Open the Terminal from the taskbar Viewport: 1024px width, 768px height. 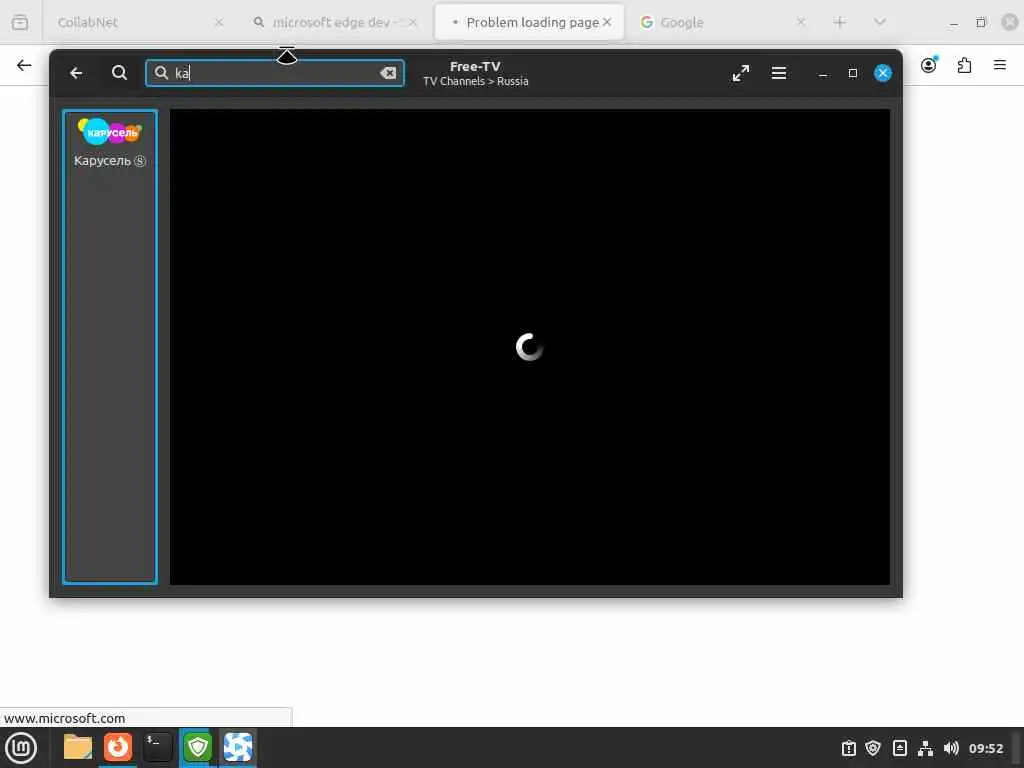click(157, 747)
